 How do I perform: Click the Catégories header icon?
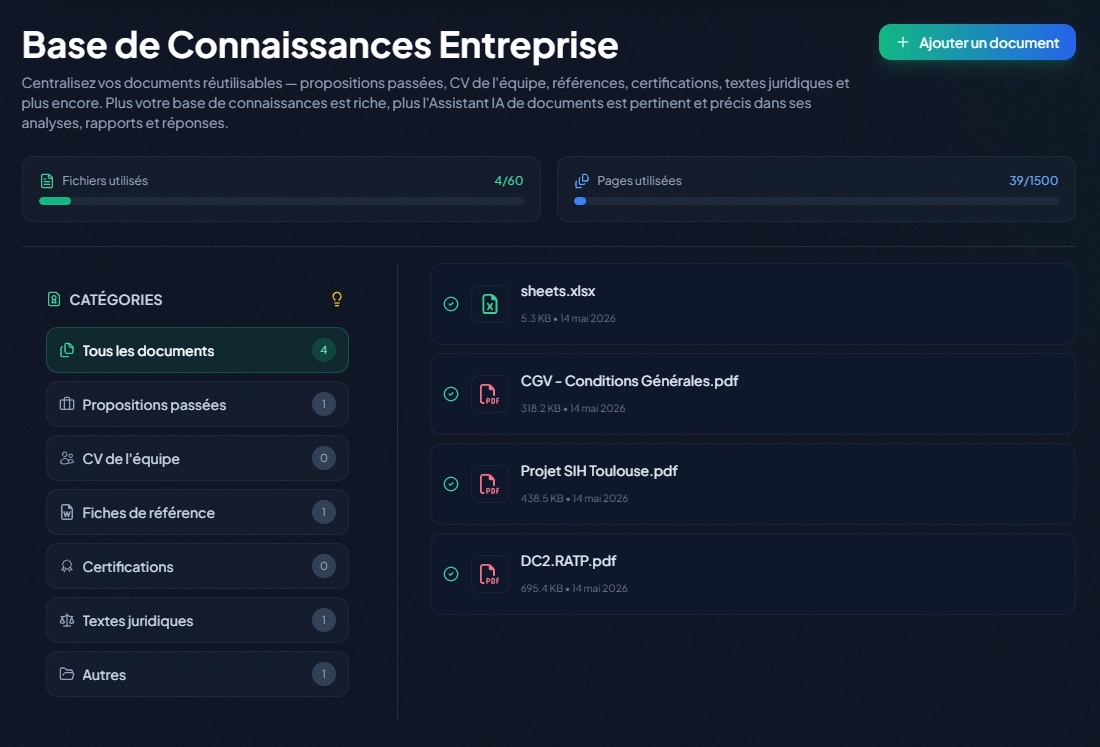click(x=54, y=300)
